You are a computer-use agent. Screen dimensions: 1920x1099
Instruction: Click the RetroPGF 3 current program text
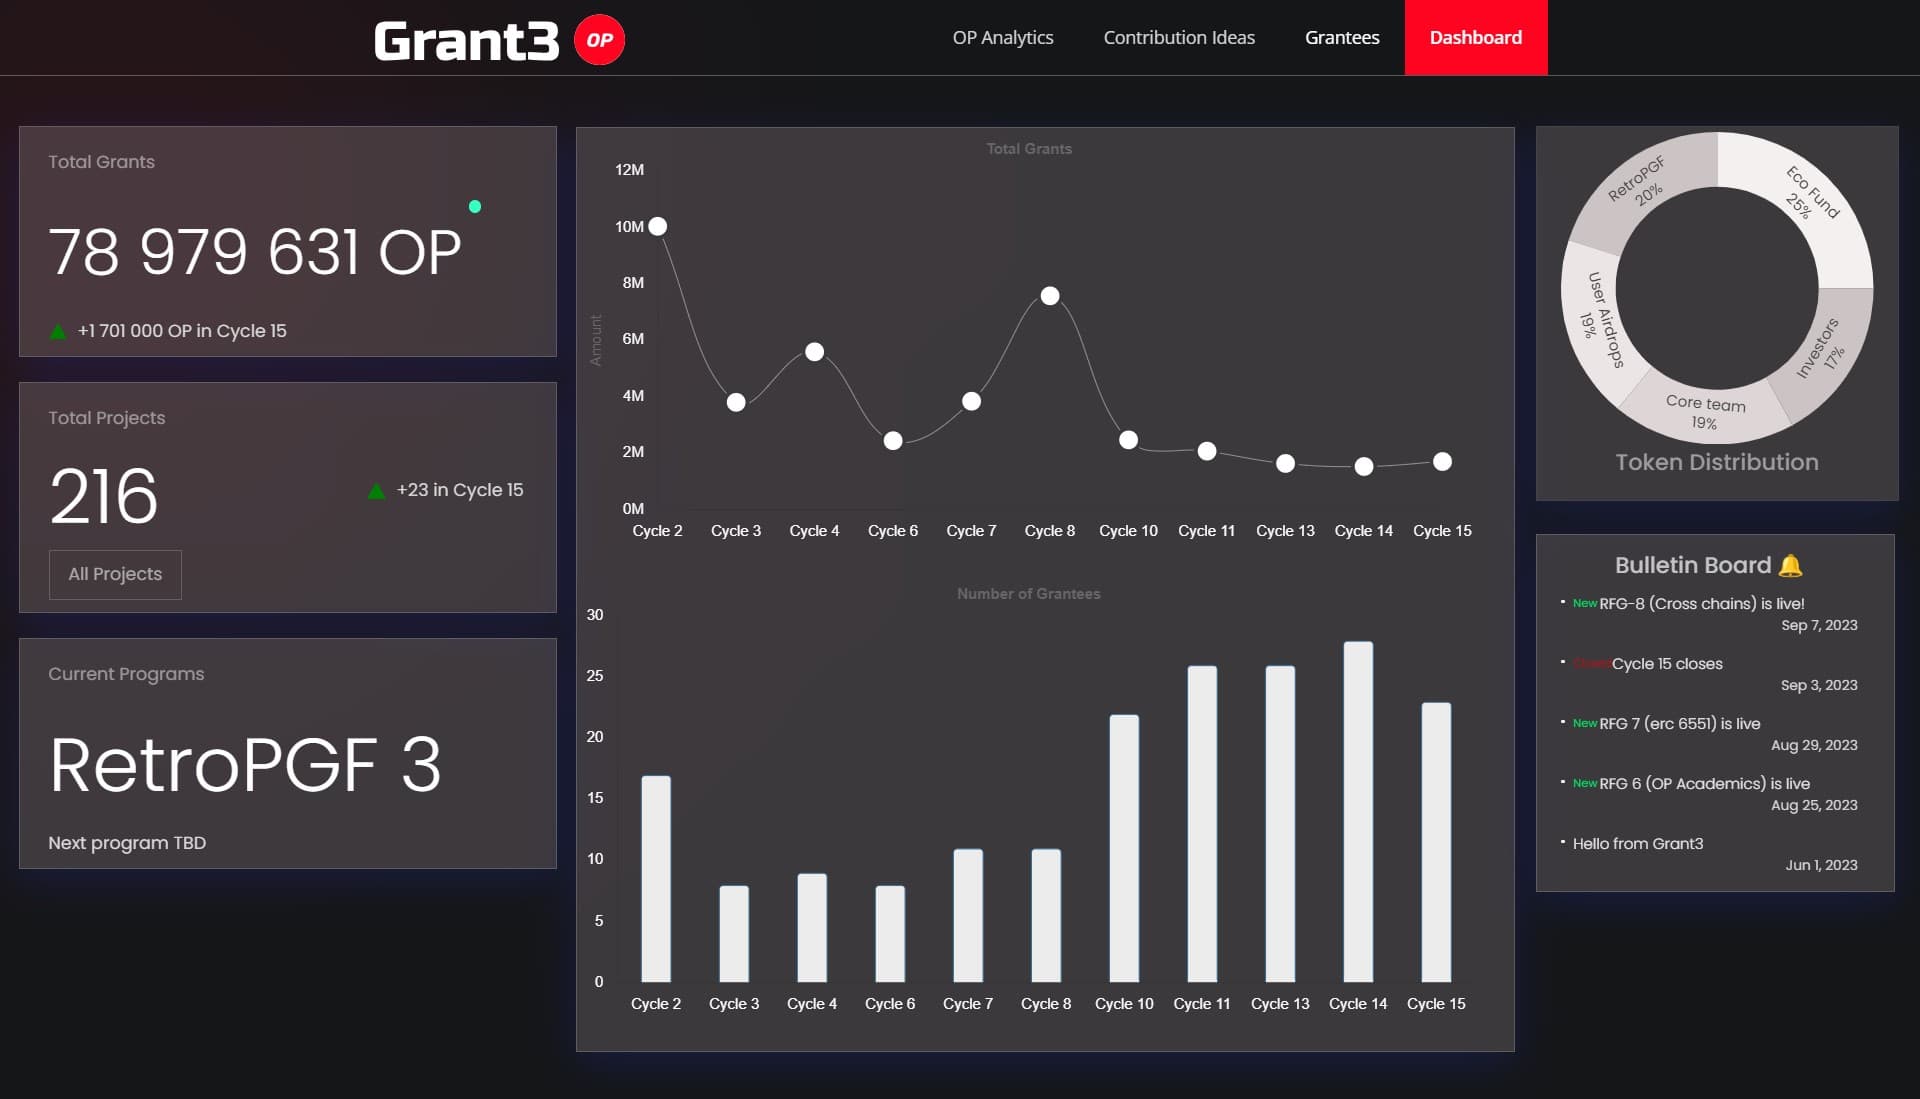tap(245, 766)
